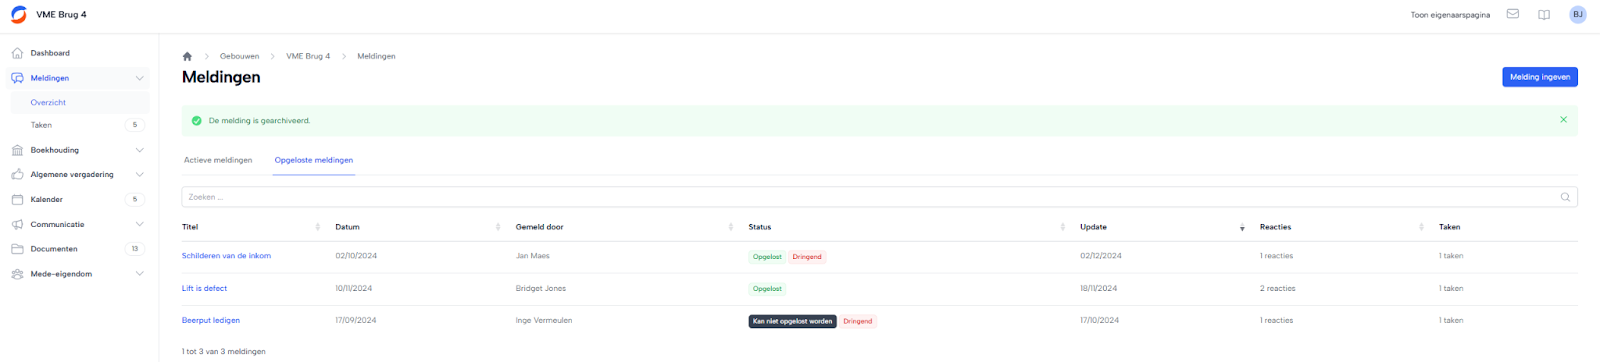Go to VME Brug 4 in breadcrumb
Image resolution: width=1600 pixels, height=362 pixels.
tap(308, 56)
